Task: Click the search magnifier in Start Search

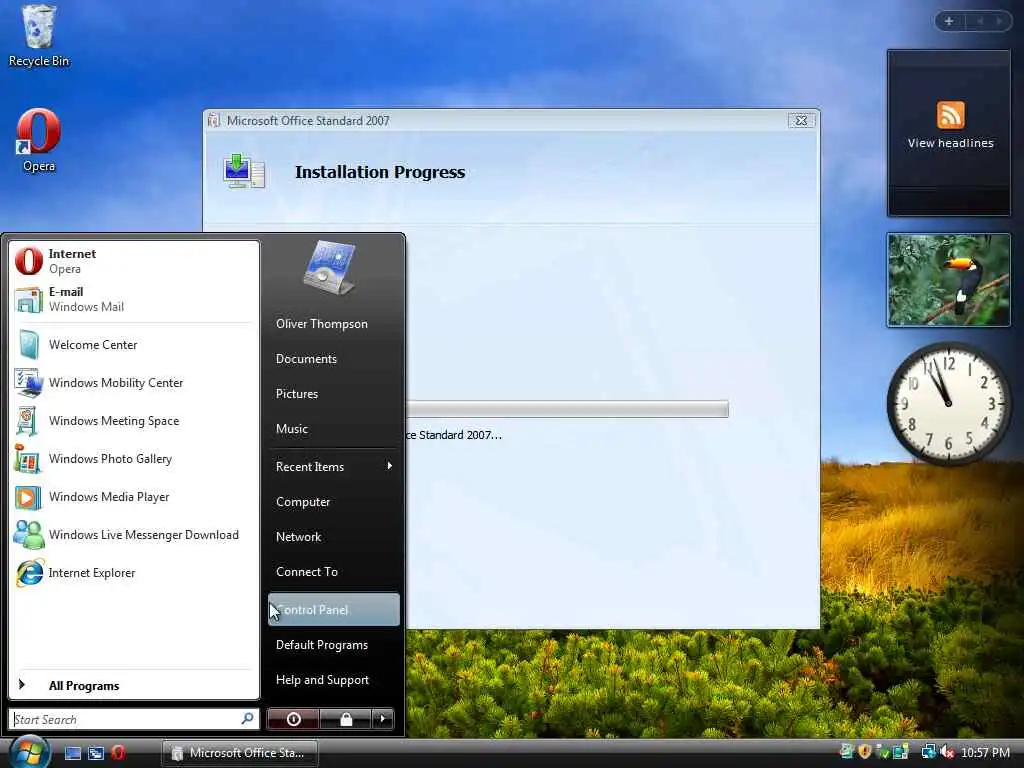Action: coord(248,718)
